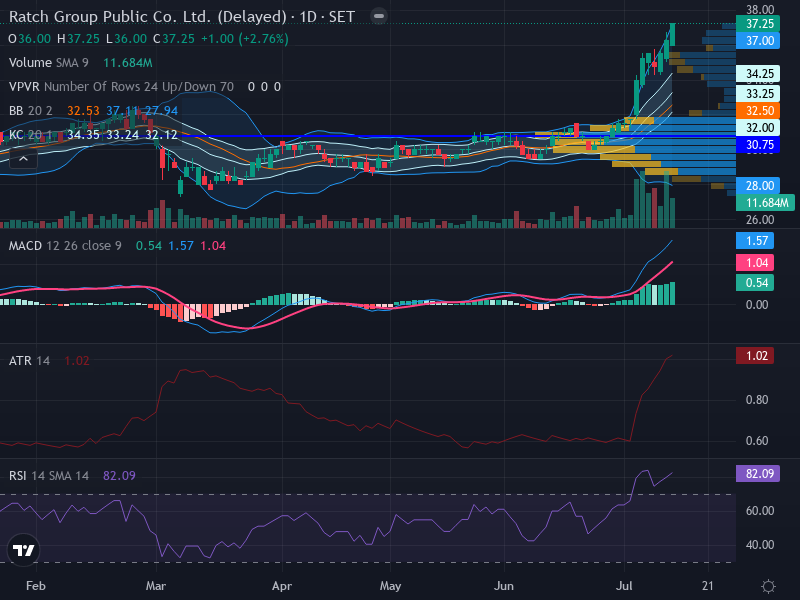Open chart settings gear icon

[x=768, y=586]
